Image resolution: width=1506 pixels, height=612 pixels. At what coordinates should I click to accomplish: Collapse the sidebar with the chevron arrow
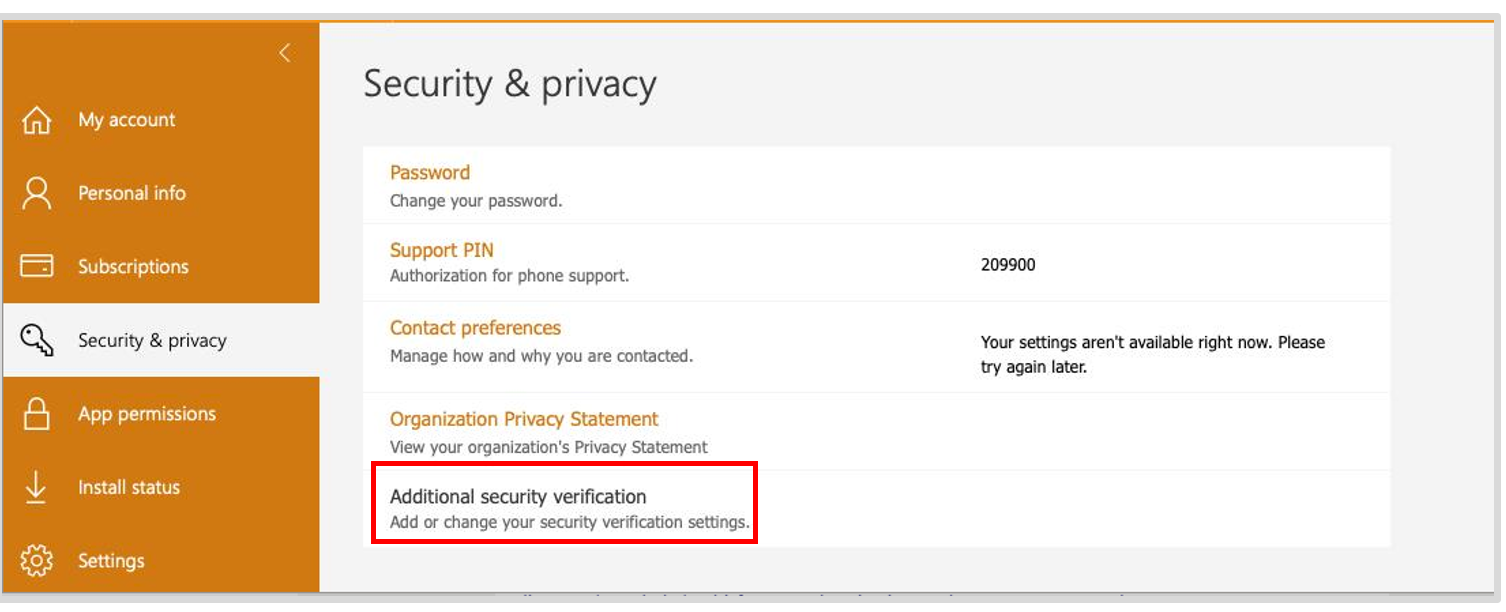(x=285, y=53)
